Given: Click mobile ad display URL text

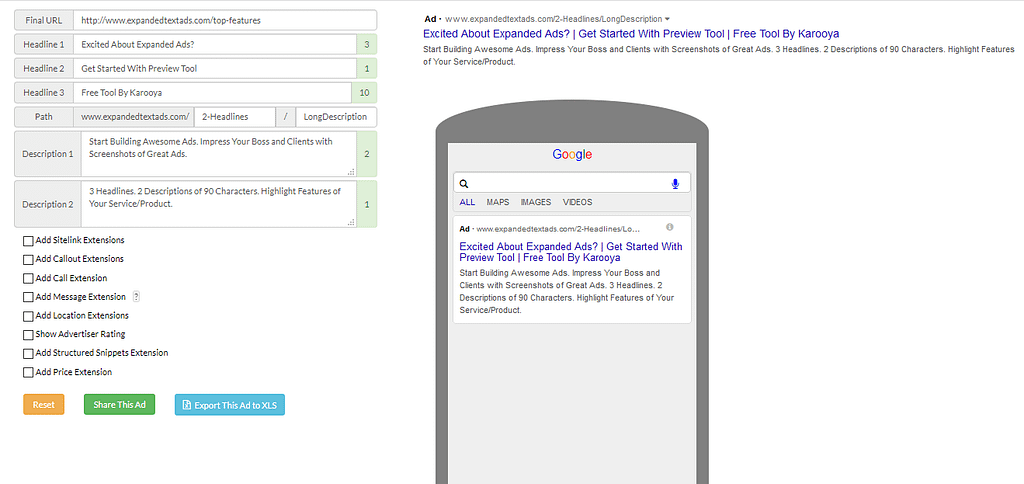Looking at the screenshot, I should 558,229.
